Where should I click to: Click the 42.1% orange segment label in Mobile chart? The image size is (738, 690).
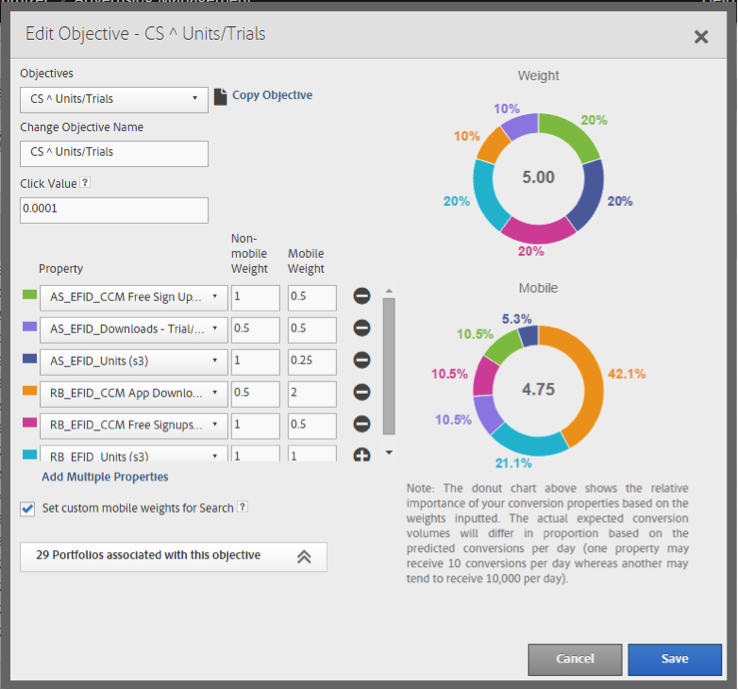coord(626,374)
